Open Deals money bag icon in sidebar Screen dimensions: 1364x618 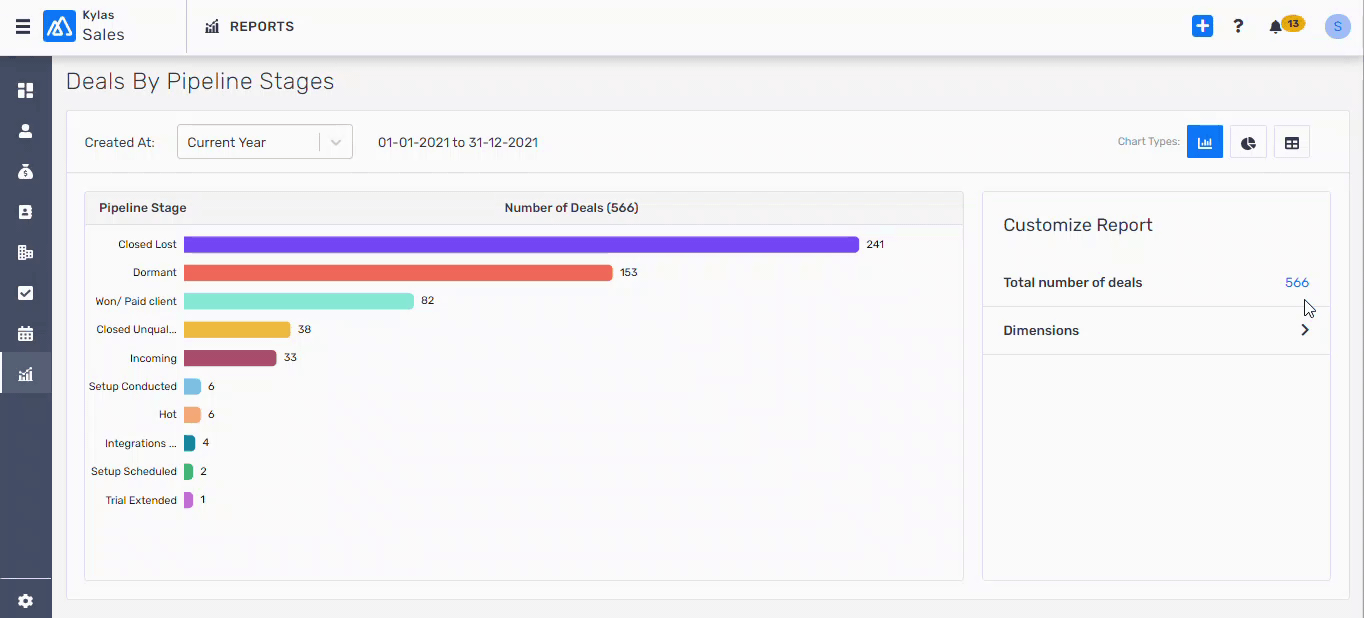[x=26, y=172]
